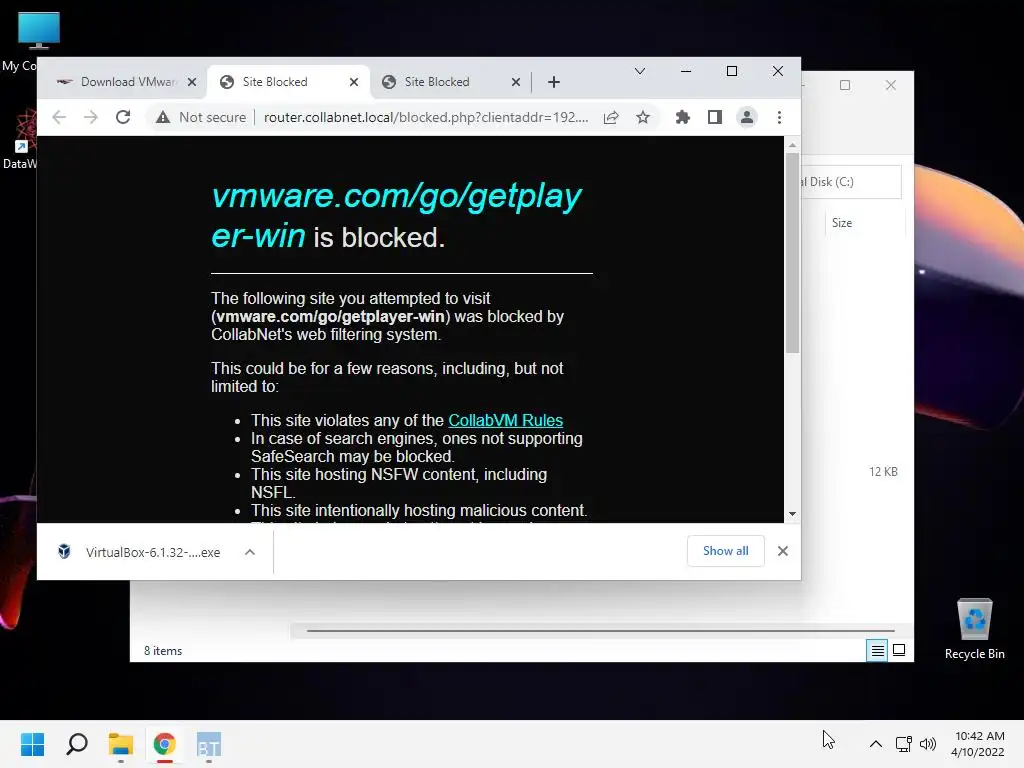Open the Windows Start menu

coord(32,744)
